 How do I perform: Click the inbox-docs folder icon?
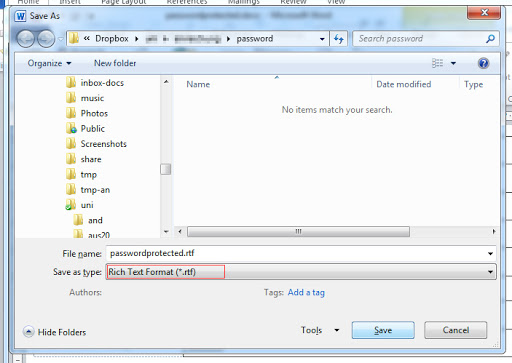(71, 82)
